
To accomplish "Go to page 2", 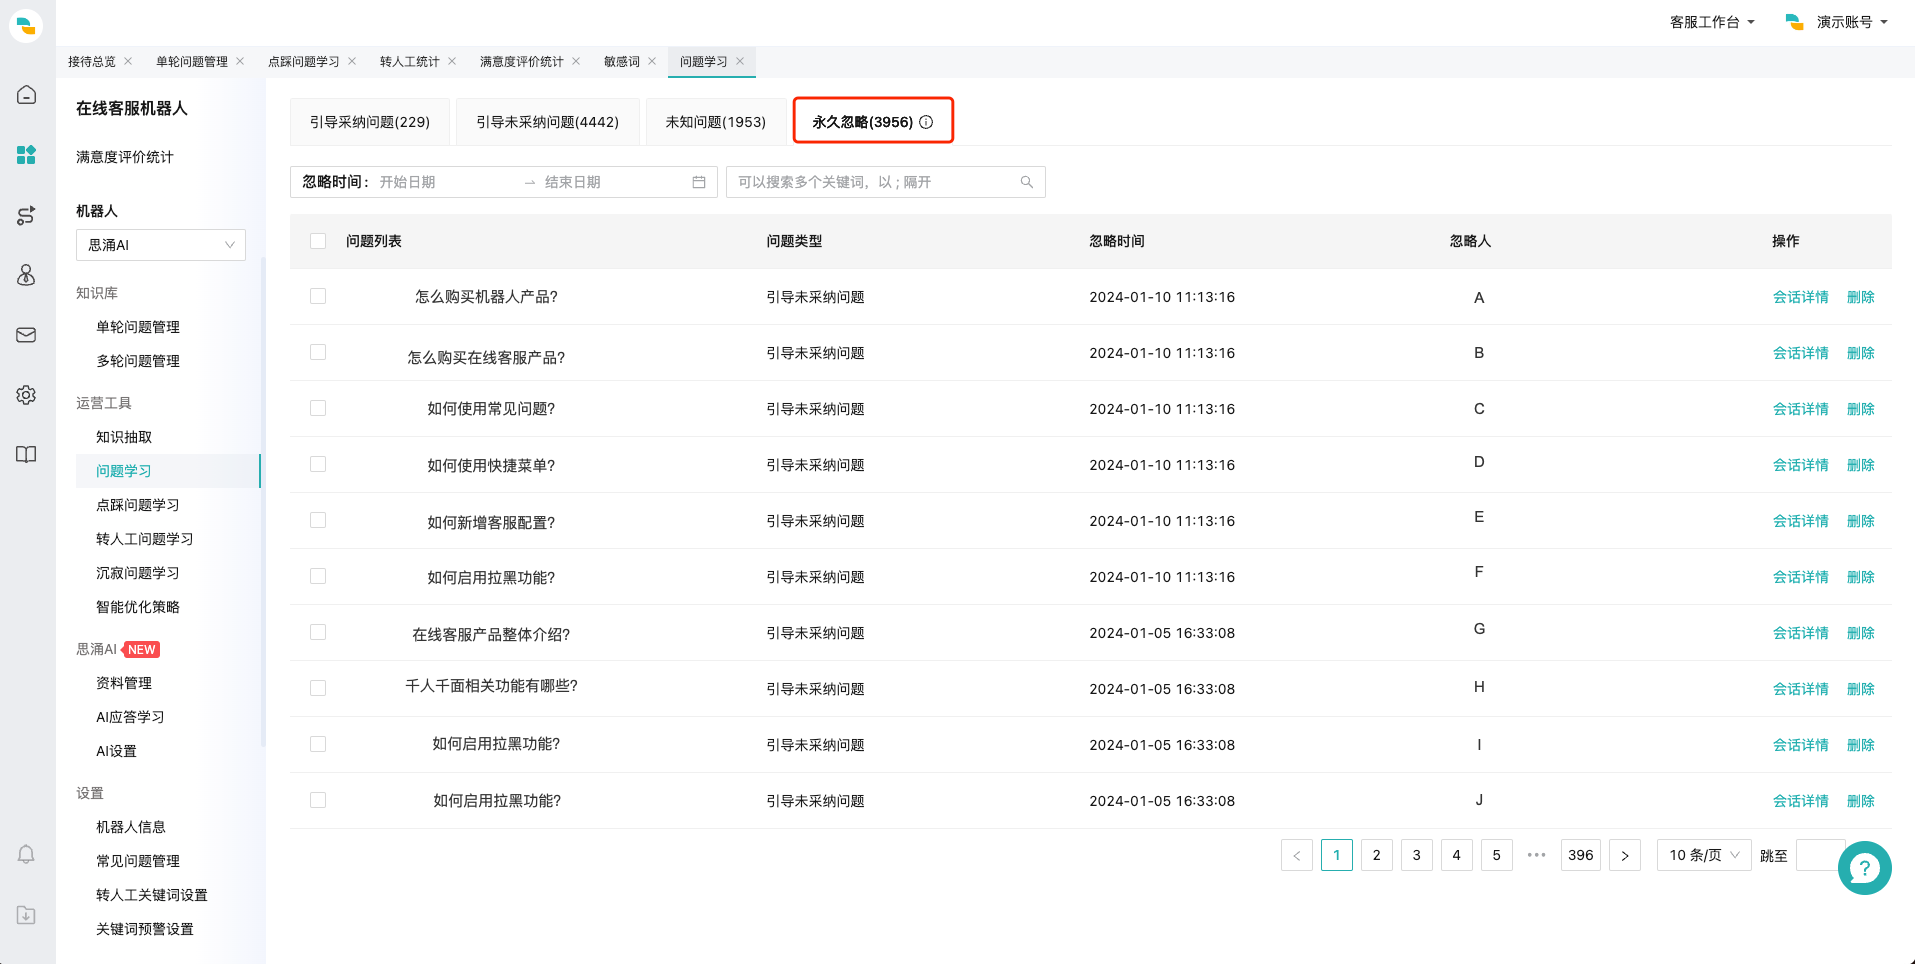I will tap(1377, 855).
